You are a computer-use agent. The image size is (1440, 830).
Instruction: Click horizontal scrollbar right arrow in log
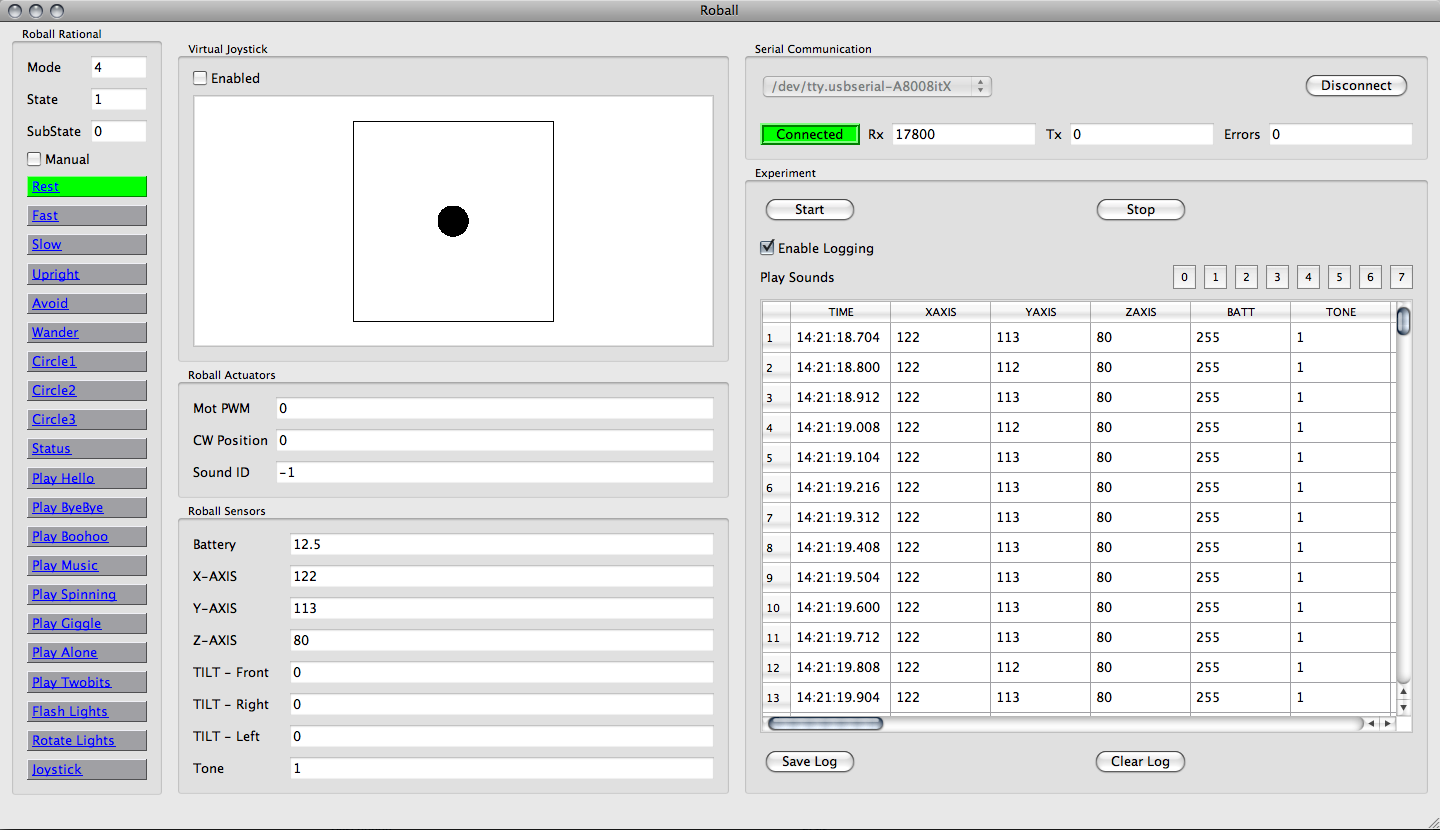(x=1387, y=723)
